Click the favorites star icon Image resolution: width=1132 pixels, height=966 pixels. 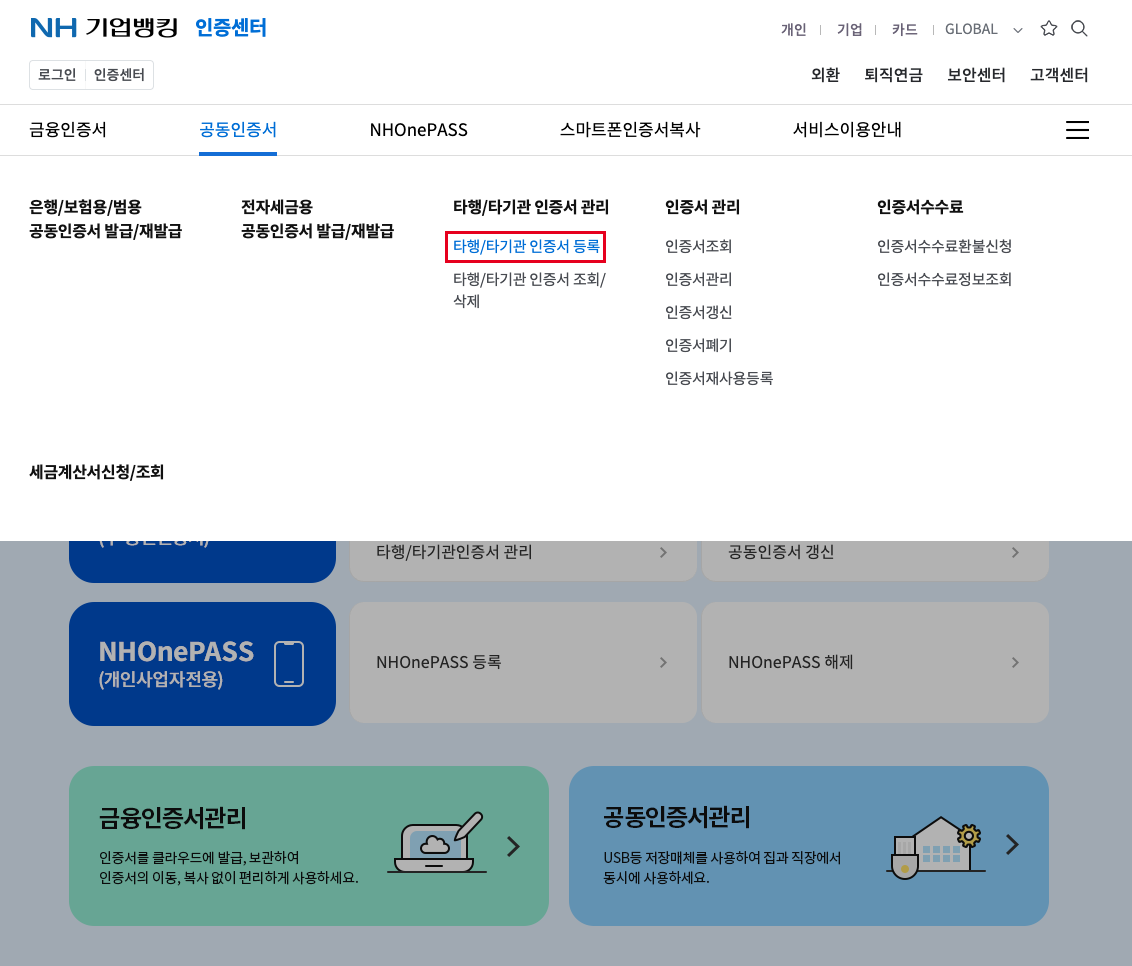pos(1049,28)
